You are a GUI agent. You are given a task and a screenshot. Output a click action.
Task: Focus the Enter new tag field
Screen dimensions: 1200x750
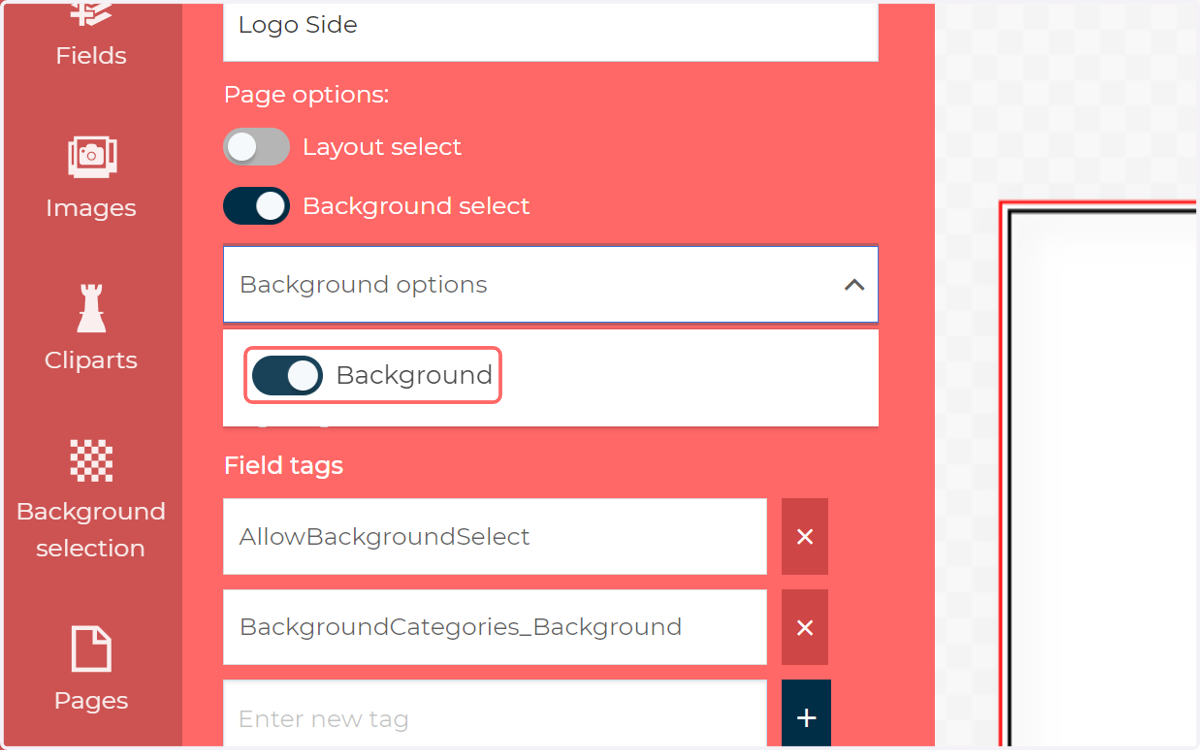tap(495, 714)
